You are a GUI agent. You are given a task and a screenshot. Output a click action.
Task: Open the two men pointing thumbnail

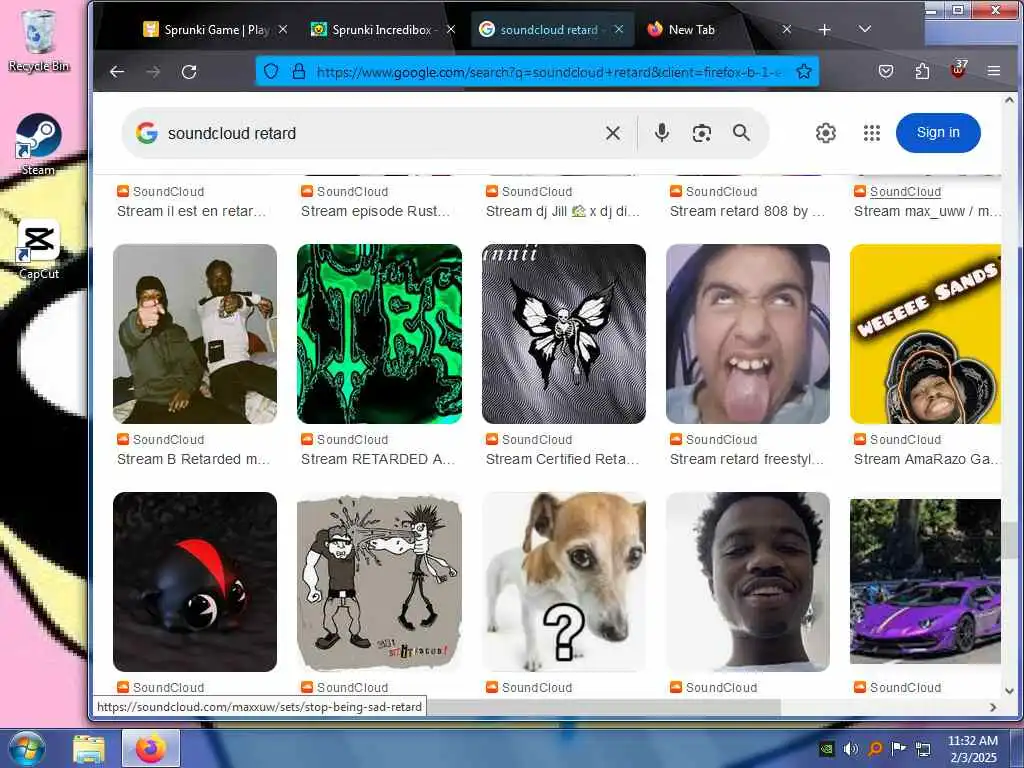[x=195, y=334]
